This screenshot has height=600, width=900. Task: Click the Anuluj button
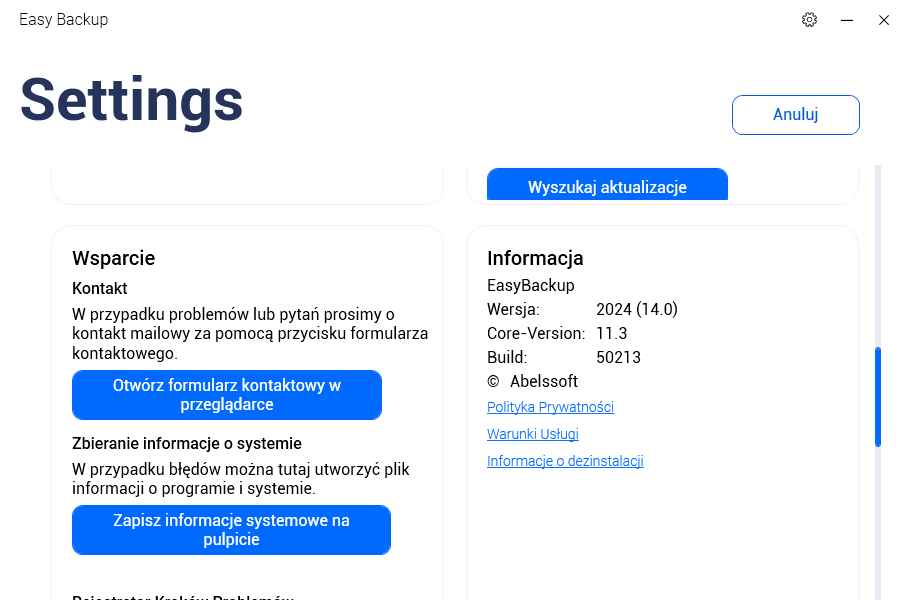[796, 115]
